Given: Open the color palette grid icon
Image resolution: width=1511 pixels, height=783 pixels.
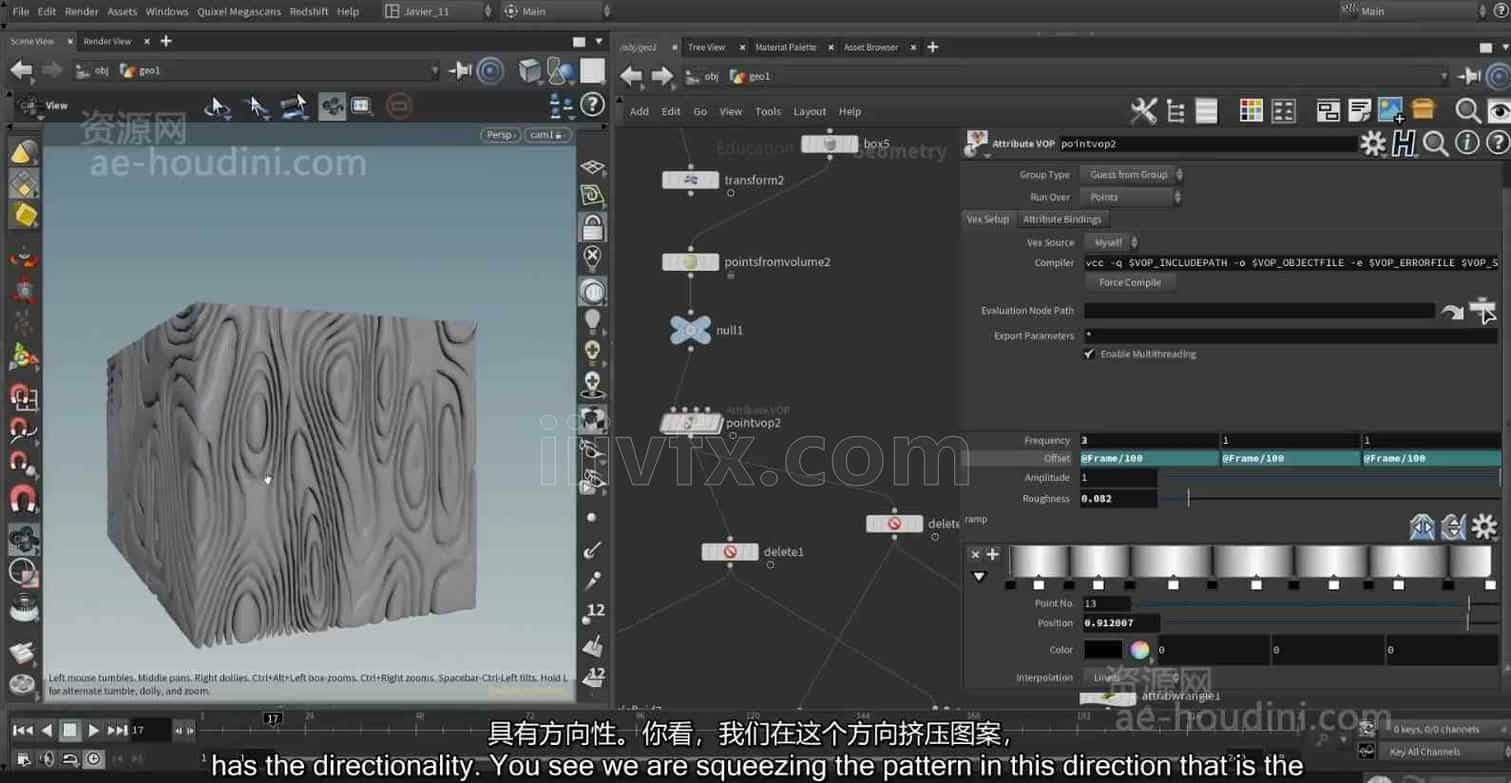Looking at the screenshot, I should [1251, 111].
